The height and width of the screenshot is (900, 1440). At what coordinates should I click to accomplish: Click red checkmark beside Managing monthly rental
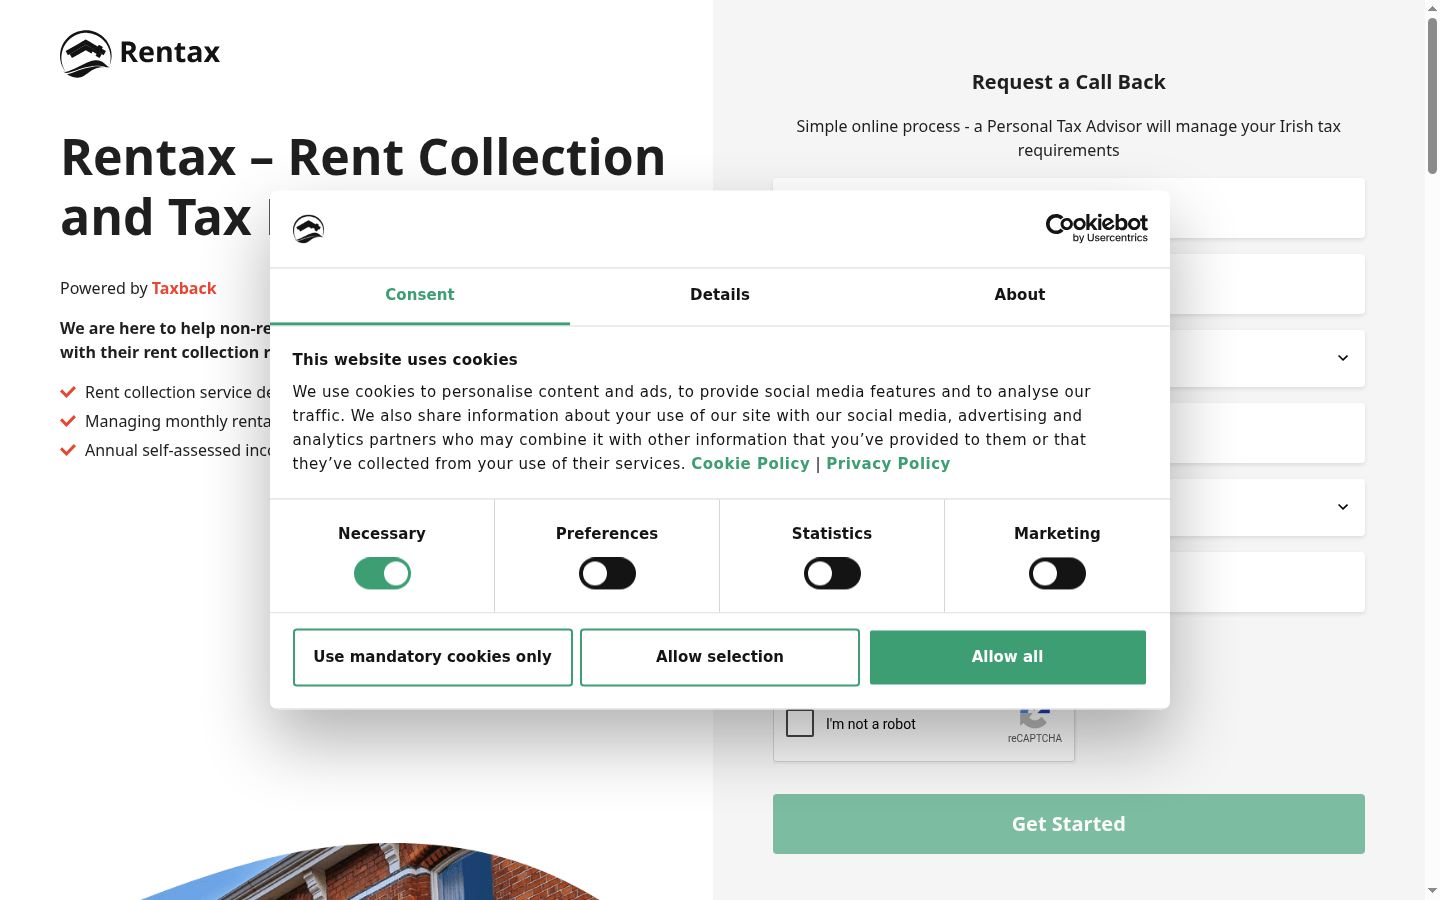click(x=68, y=421)
